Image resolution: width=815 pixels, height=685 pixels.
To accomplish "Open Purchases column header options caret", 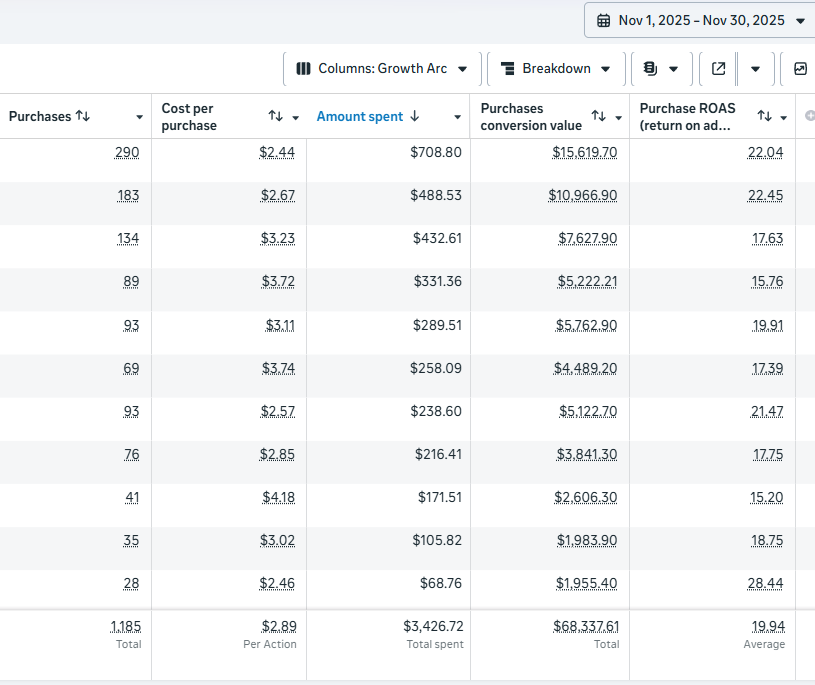I will pos(140,117).
